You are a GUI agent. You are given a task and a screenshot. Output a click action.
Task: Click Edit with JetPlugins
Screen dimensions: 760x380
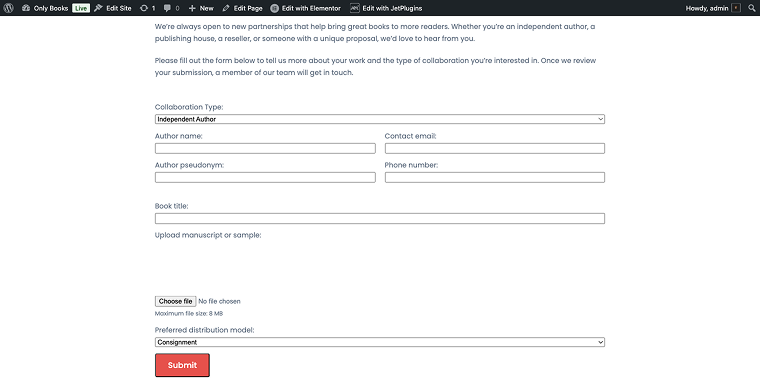point(386,8)
